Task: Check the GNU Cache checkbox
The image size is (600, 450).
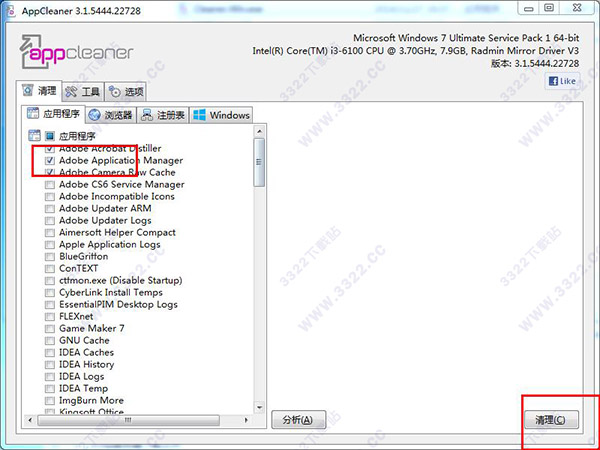Action: (50, 341)
